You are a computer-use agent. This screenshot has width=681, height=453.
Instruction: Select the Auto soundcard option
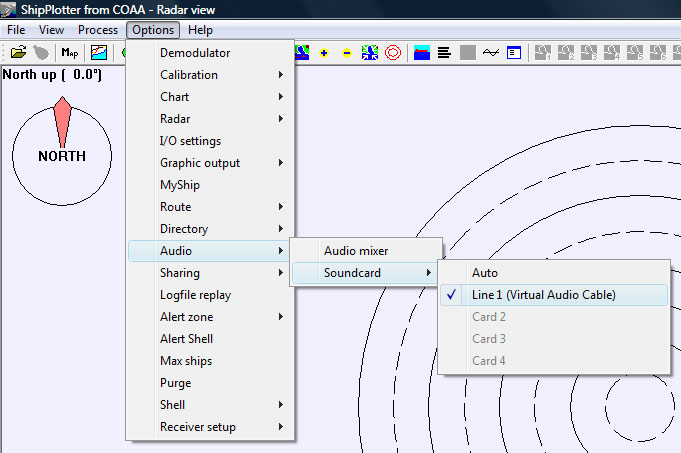554,273
